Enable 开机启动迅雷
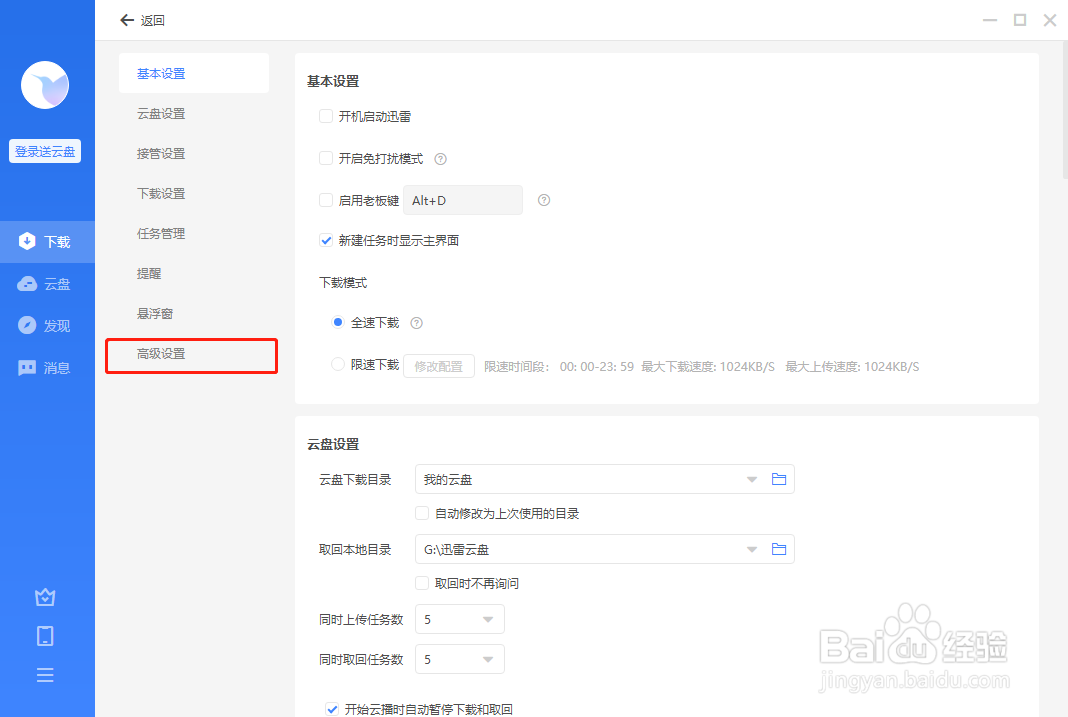Viewport: 1068px width, 717px height. tap(326, 116)
